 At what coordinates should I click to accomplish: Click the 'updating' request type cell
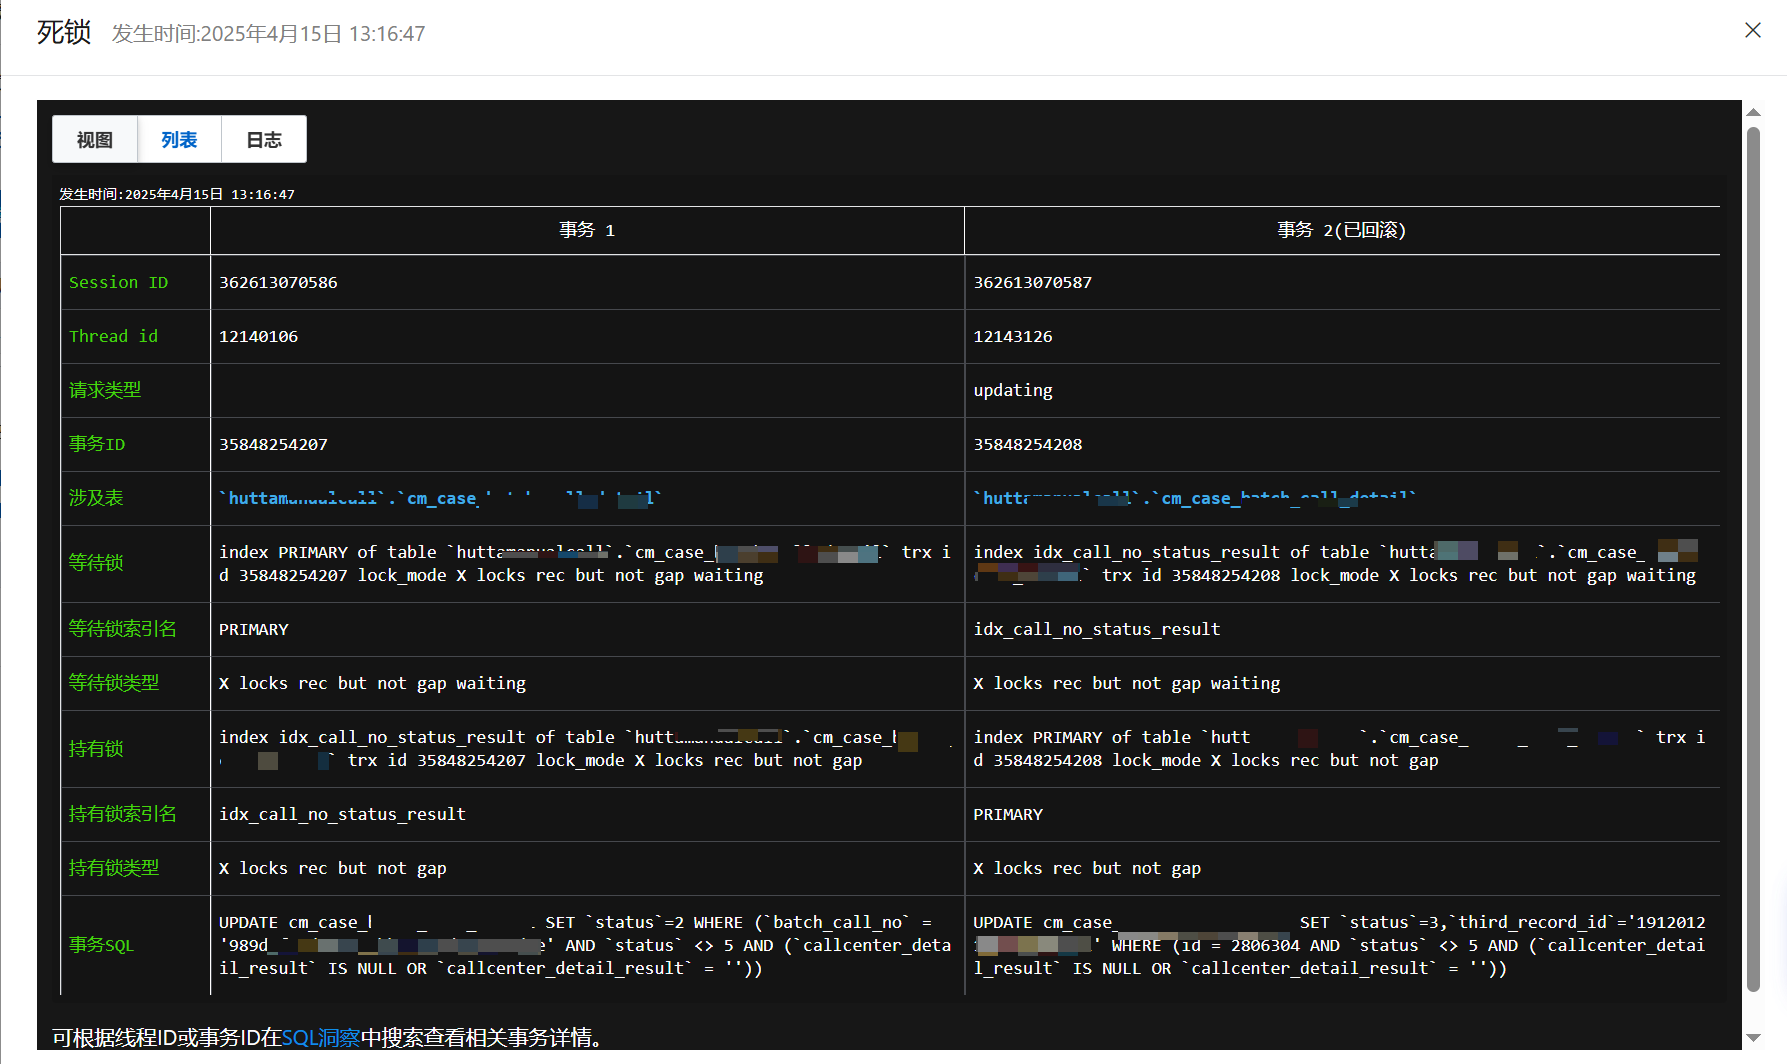(x=1013, y=391)
